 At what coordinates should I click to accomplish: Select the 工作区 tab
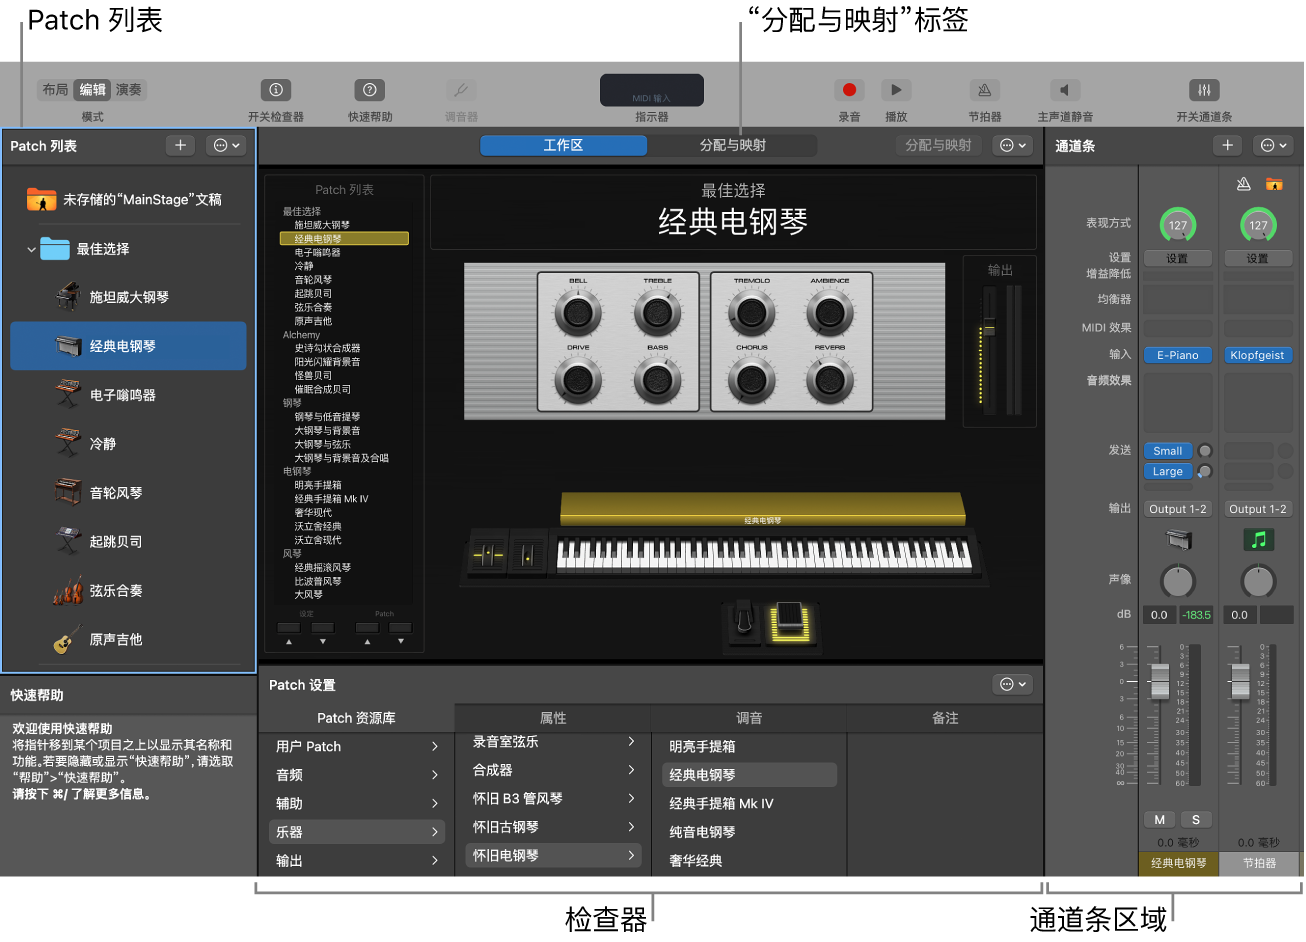tap(564, 145)
